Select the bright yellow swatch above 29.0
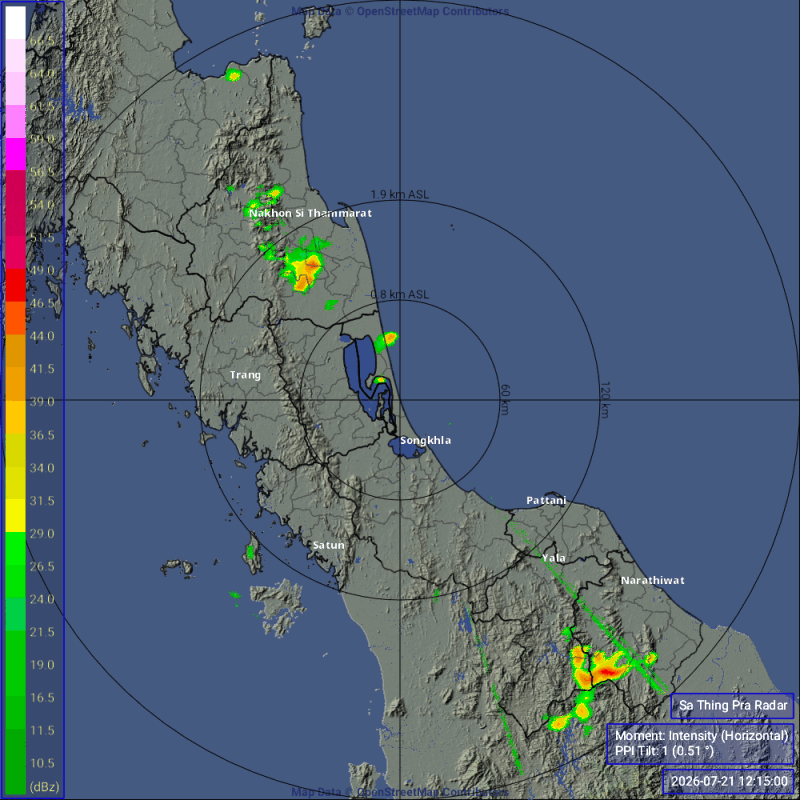 [15, 515]
